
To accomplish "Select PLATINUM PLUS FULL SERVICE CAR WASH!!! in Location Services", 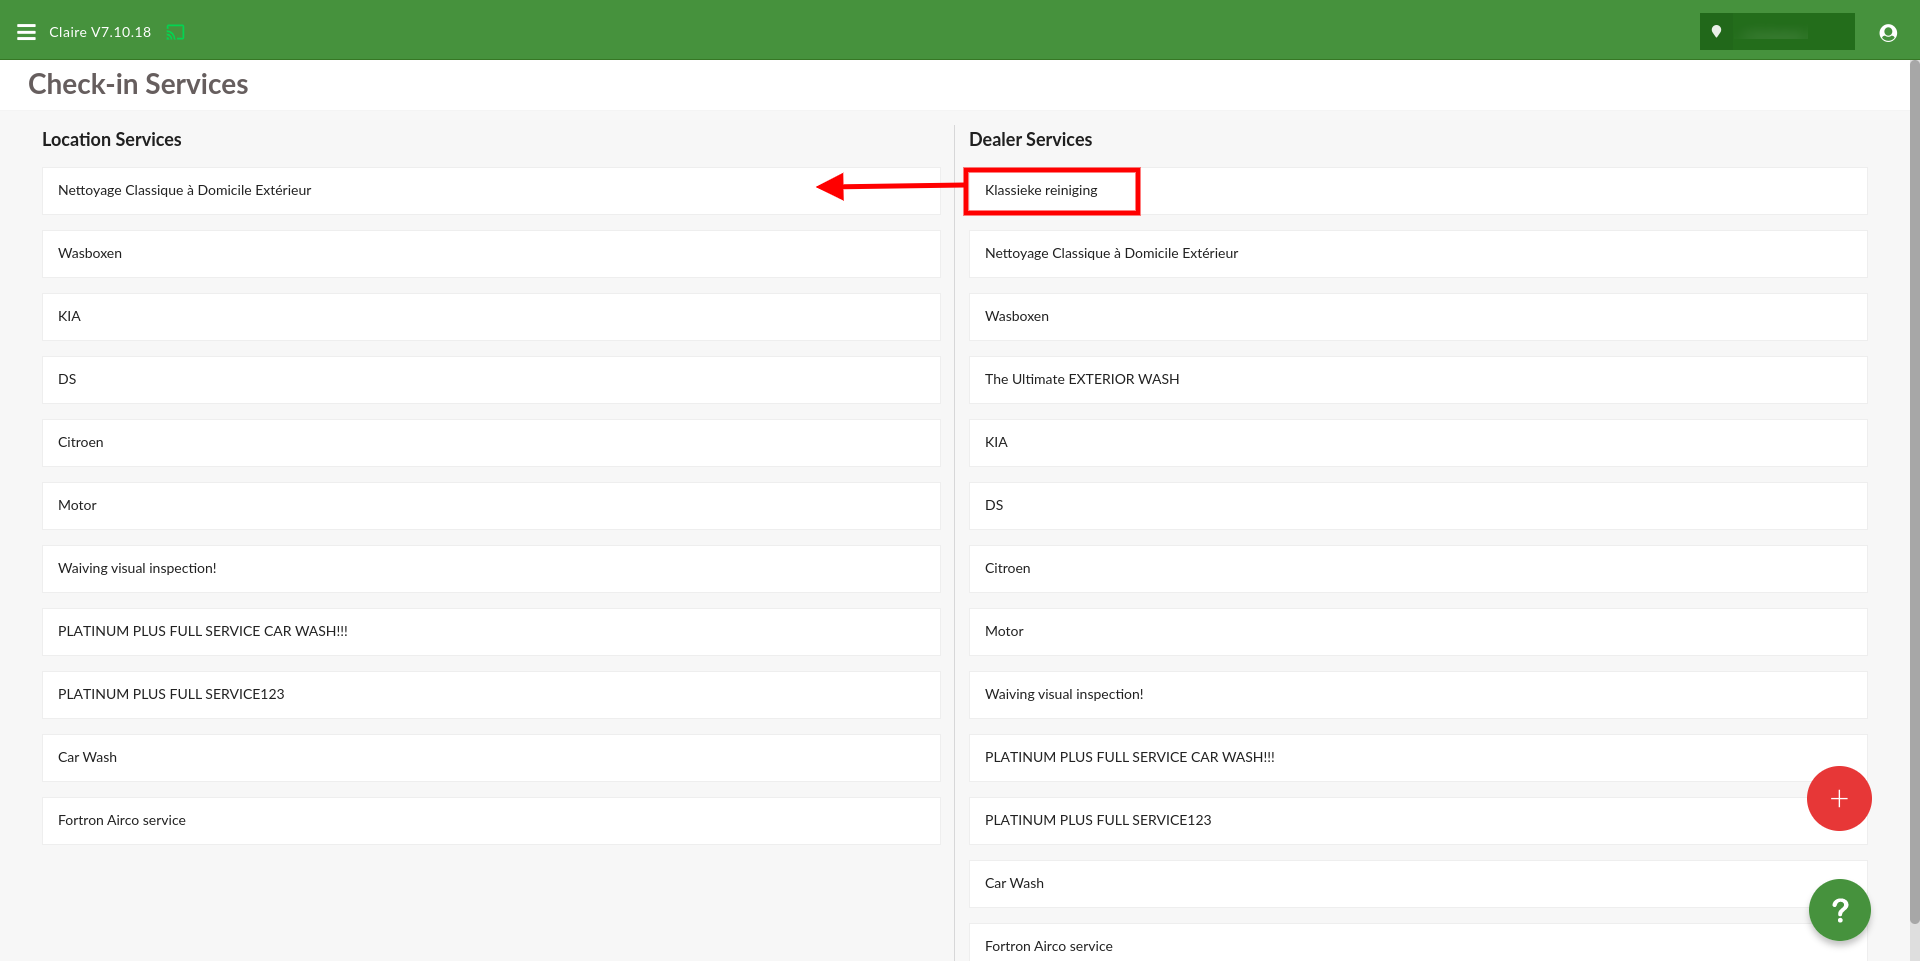I will point(491,631).
